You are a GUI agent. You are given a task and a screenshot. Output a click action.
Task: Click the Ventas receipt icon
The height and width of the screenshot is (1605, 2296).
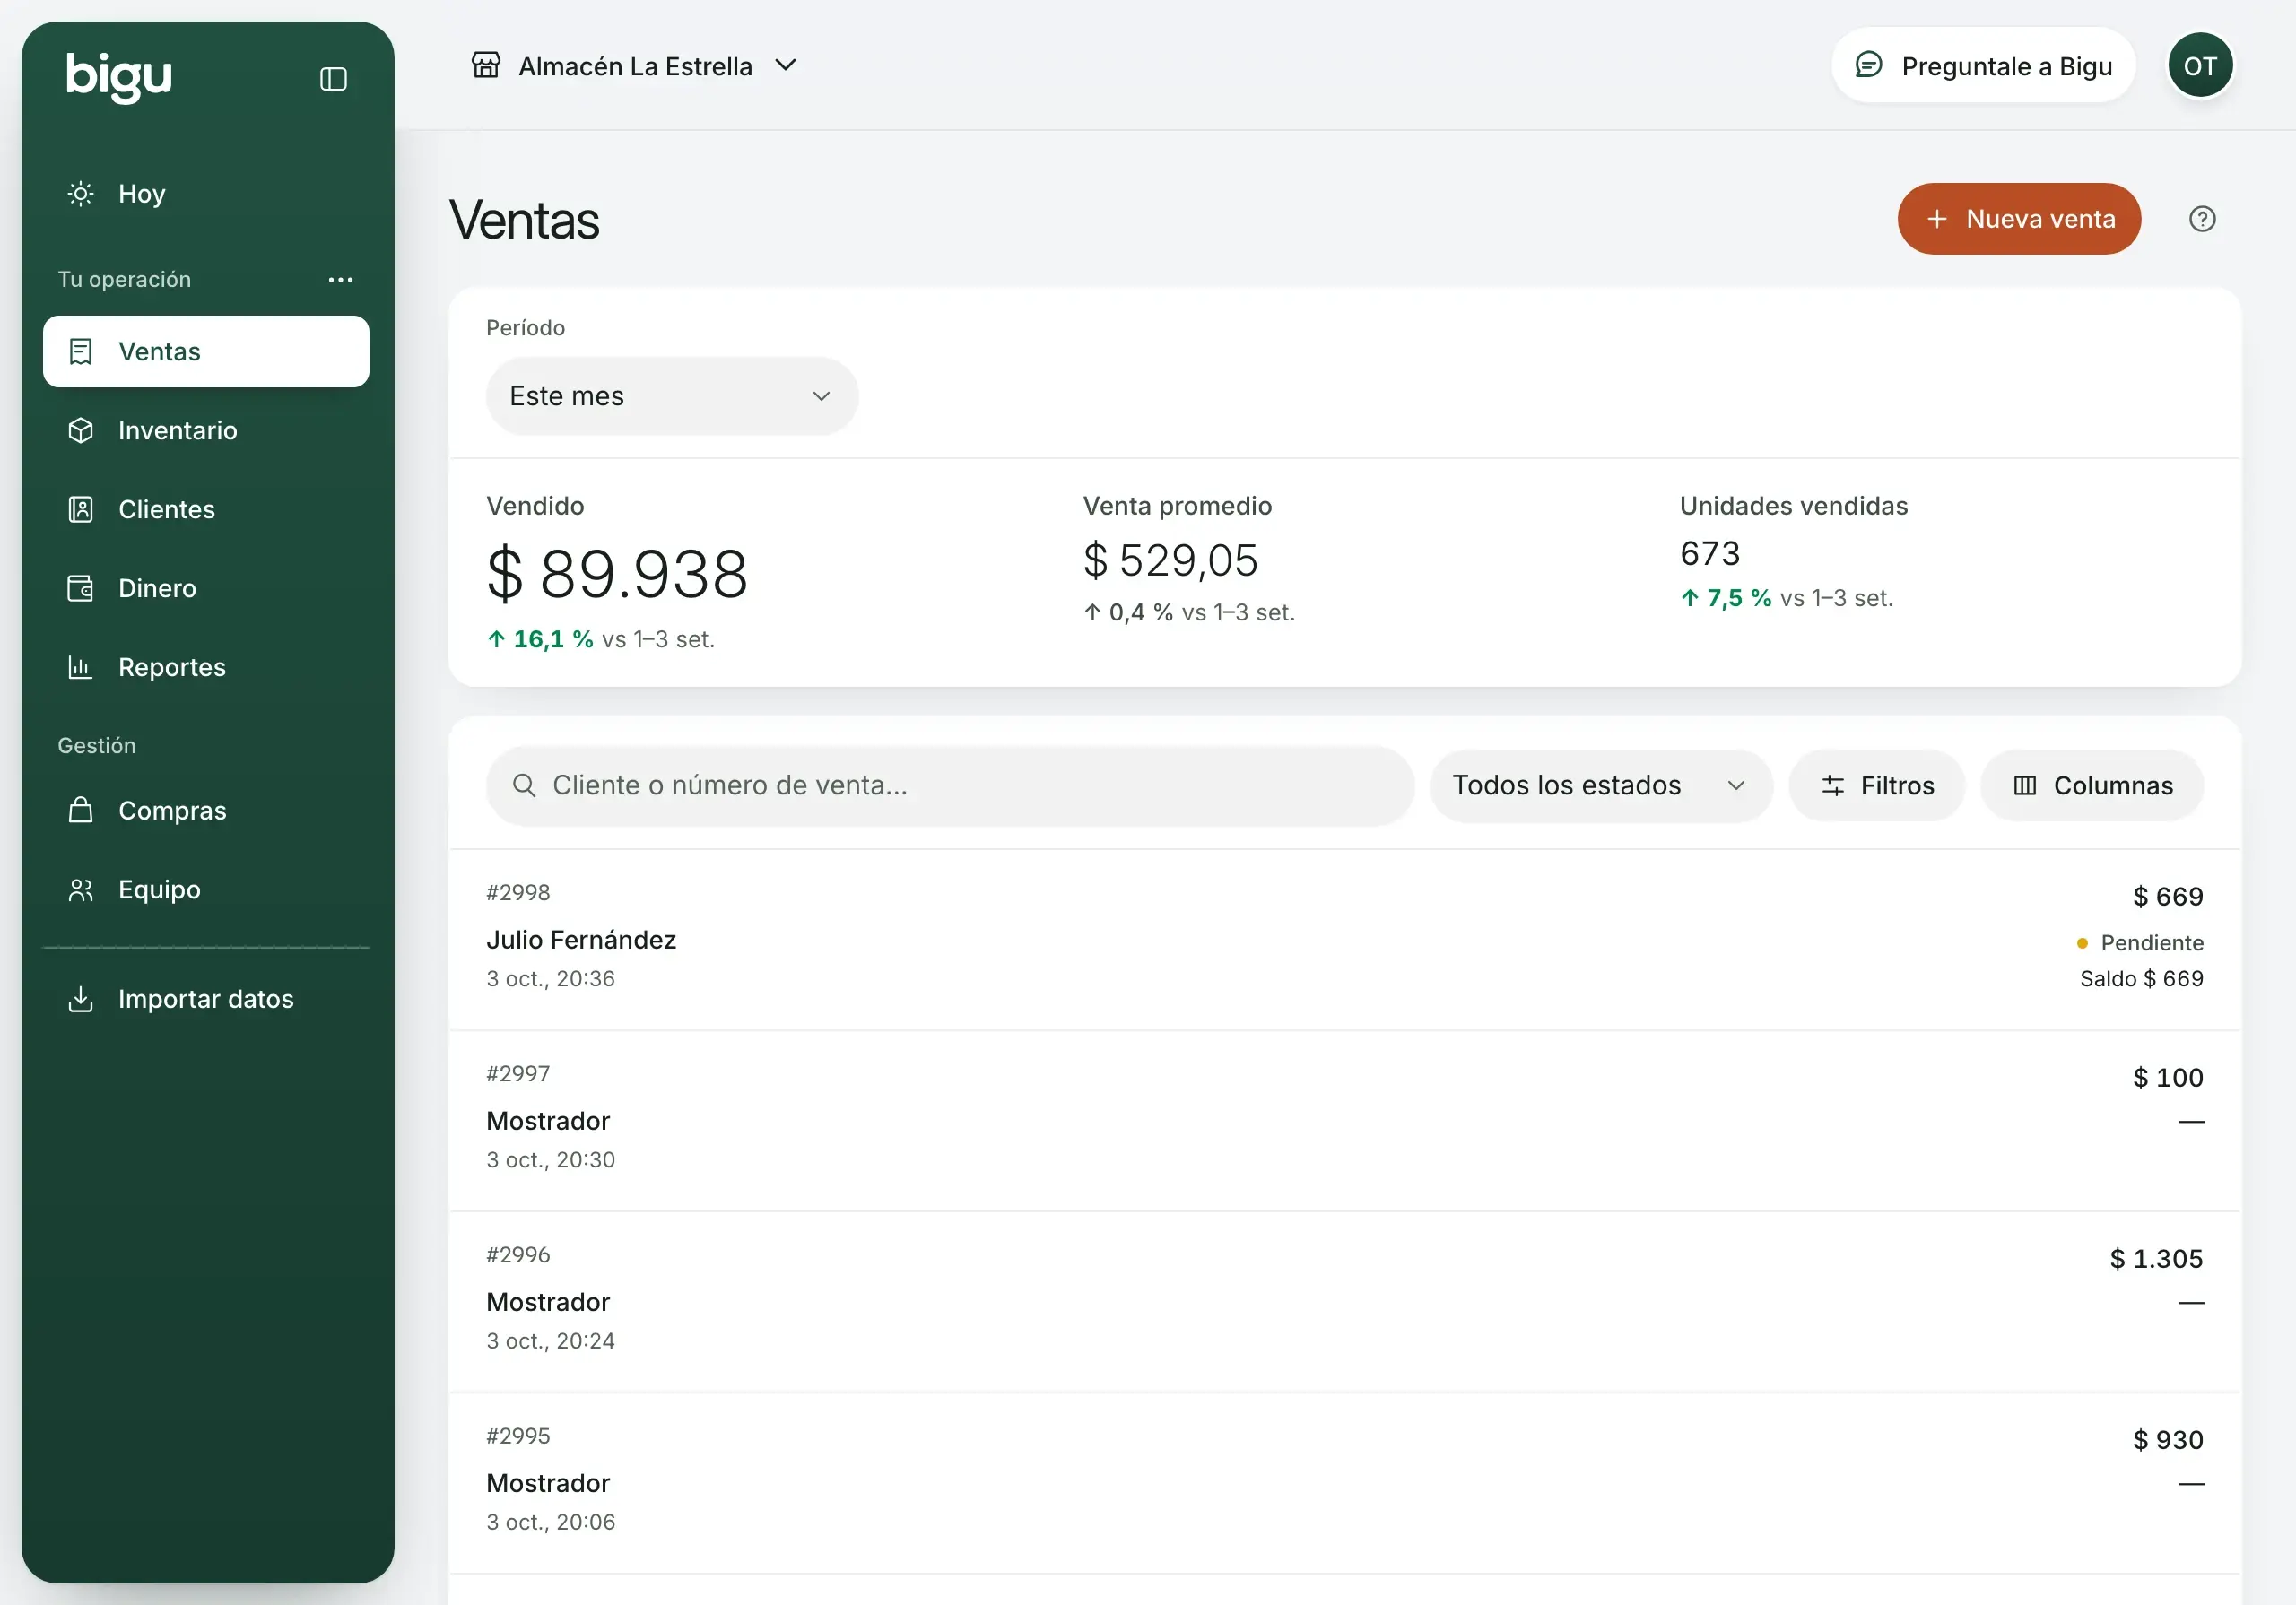(x=81, y=351)
